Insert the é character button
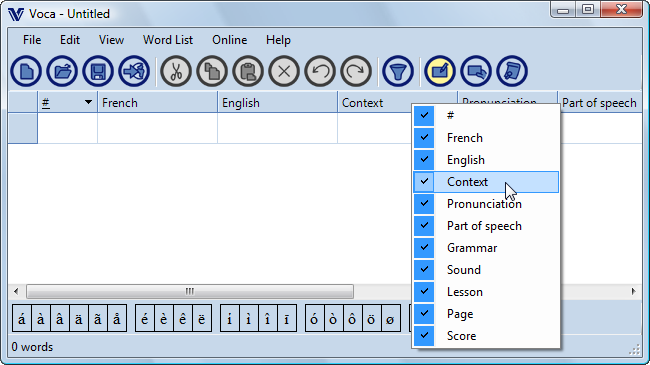650x365 pixels. click(x=145, y=318)
